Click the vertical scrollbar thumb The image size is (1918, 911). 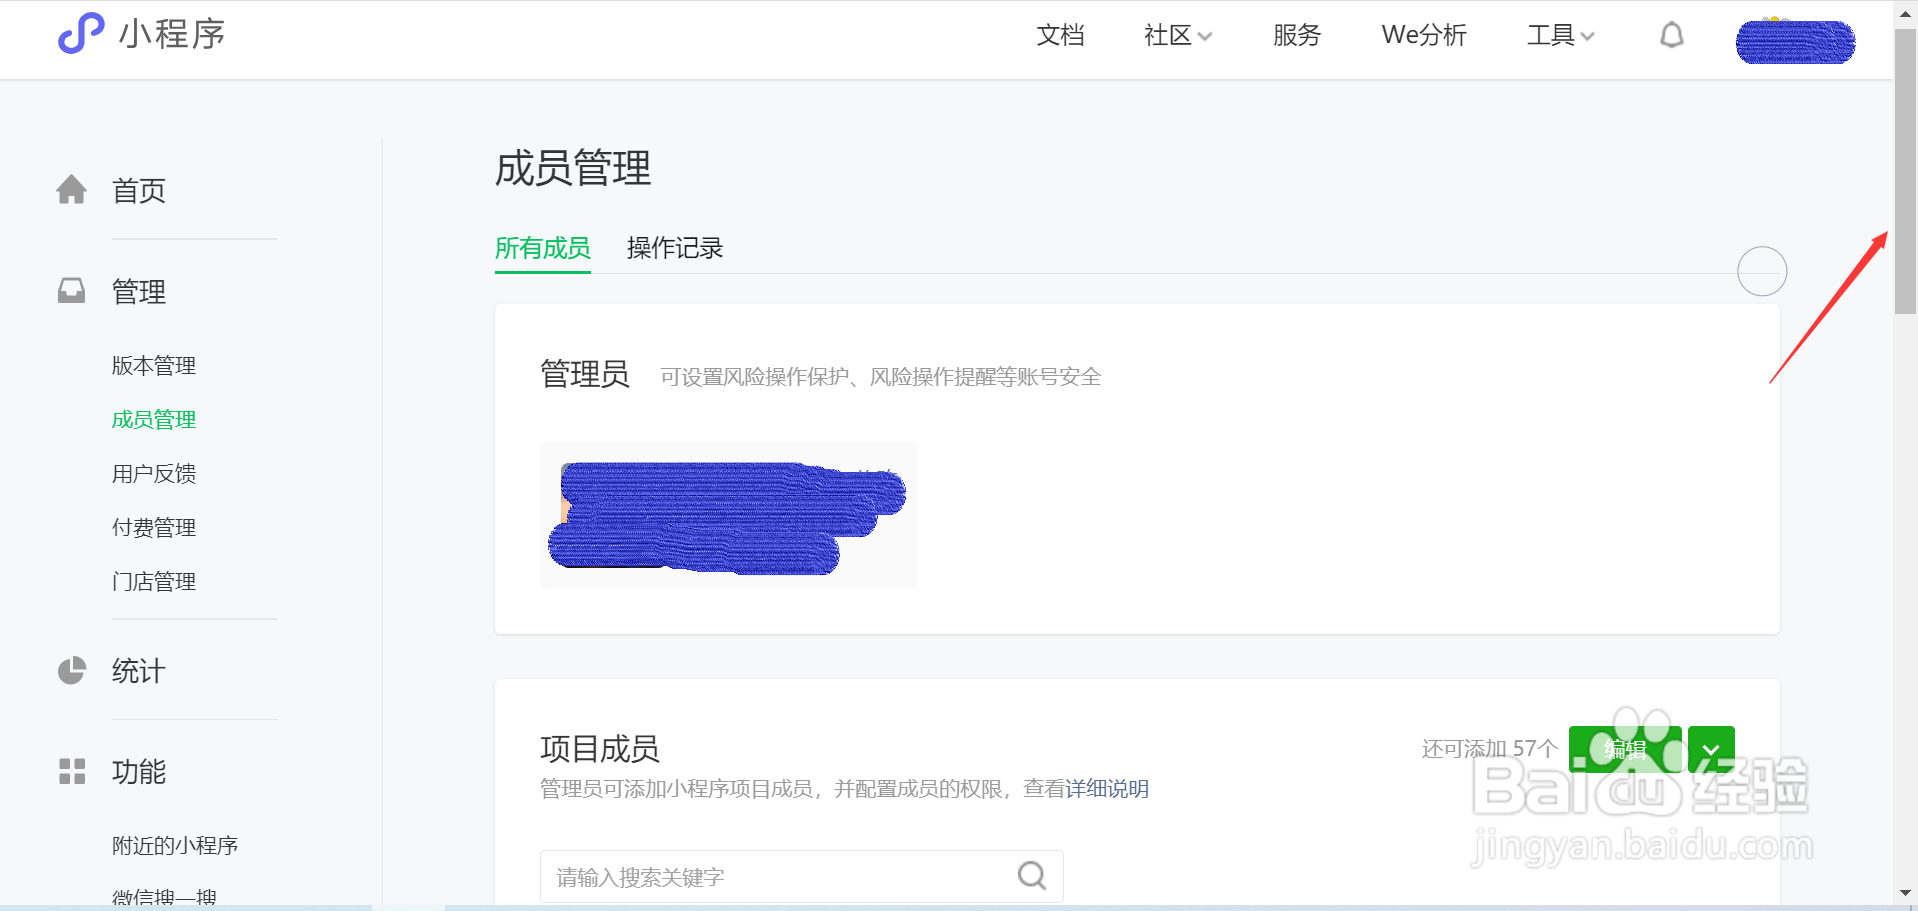[x=1905, y=172]
